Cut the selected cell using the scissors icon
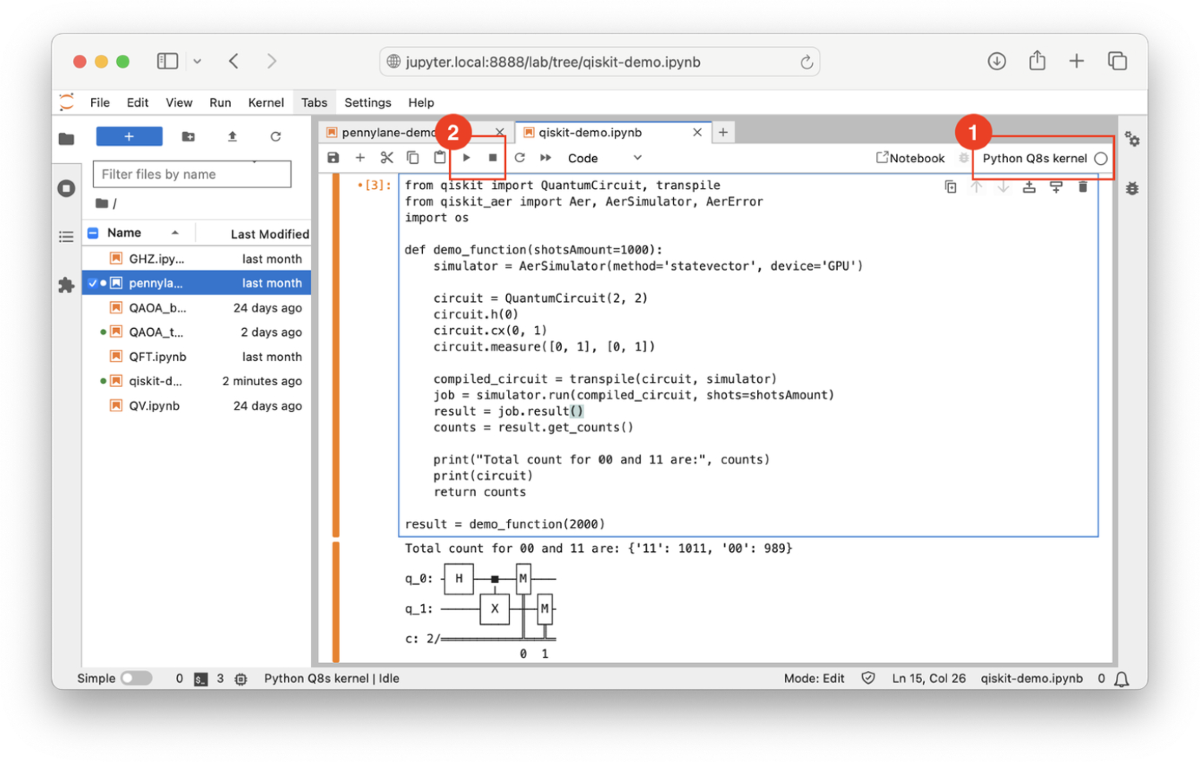The height and width of the screenshot is (762, 1200). [387, 157]
